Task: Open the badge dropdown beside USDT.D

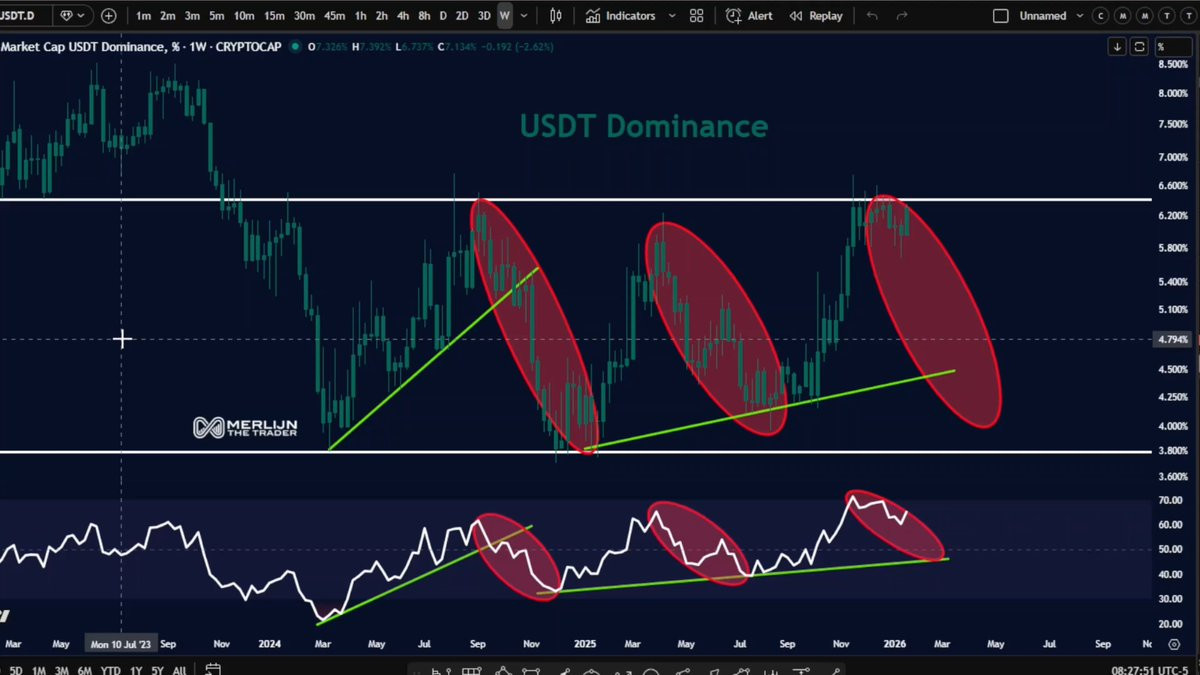Action: point(72,16)
